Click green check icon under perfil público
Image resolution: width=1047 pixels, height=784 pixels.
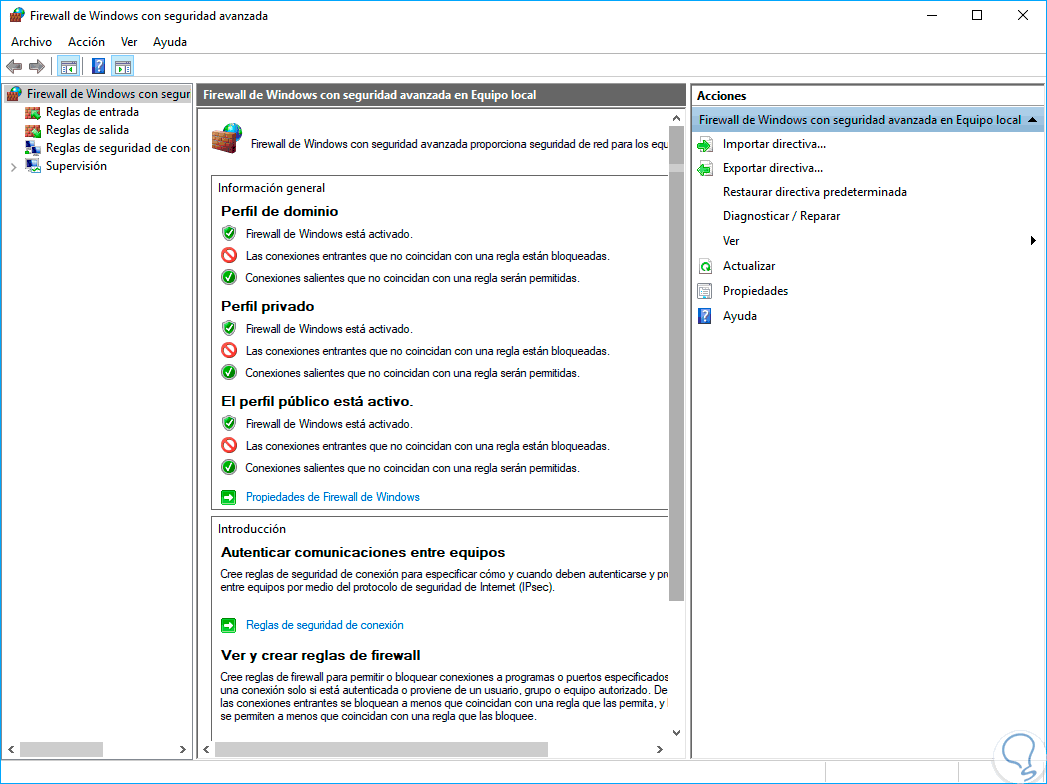click(x=229, y=467)
